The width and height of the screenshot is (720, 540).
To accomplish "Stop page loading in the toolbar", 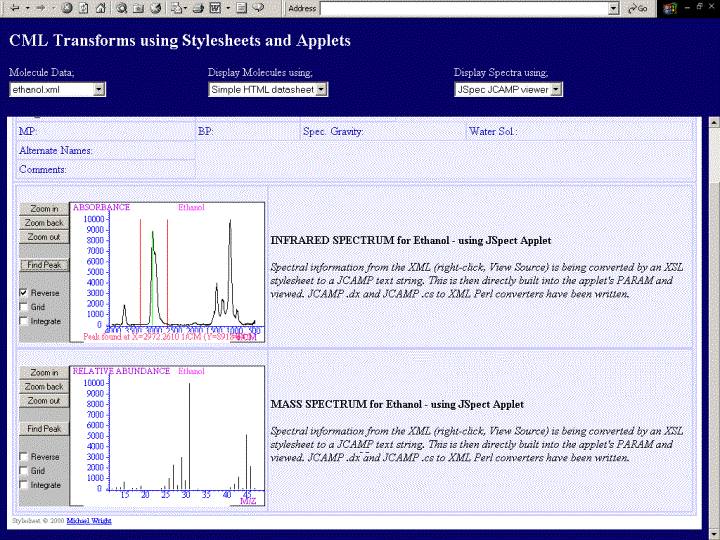I will [x=67, y=8].
